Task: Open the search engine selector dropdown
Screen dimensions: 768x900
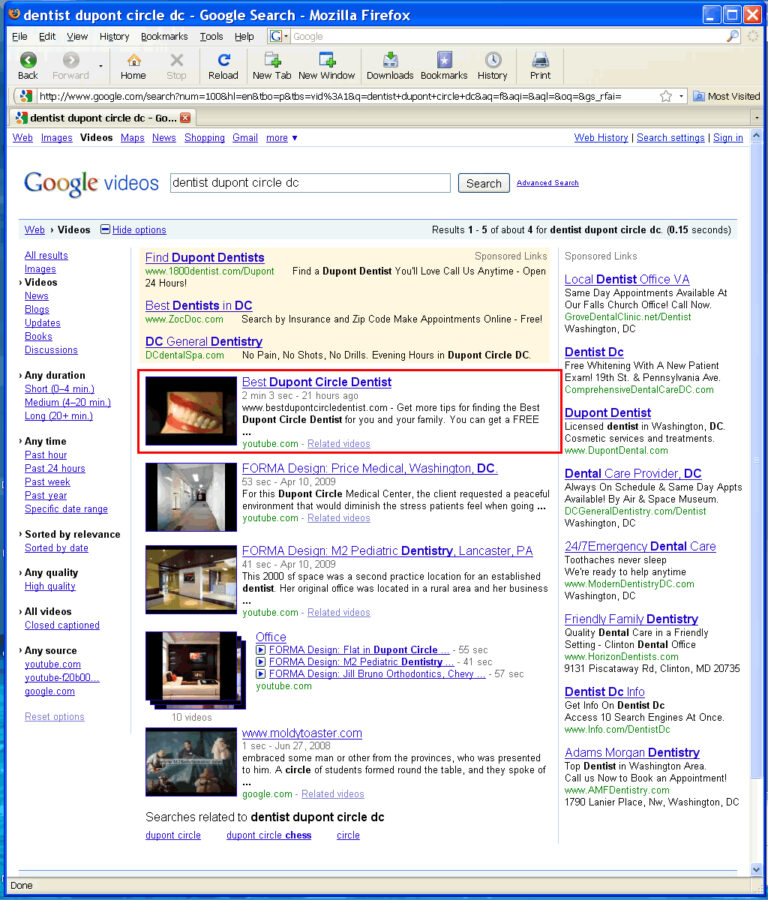Action: (x=278, y=36)
